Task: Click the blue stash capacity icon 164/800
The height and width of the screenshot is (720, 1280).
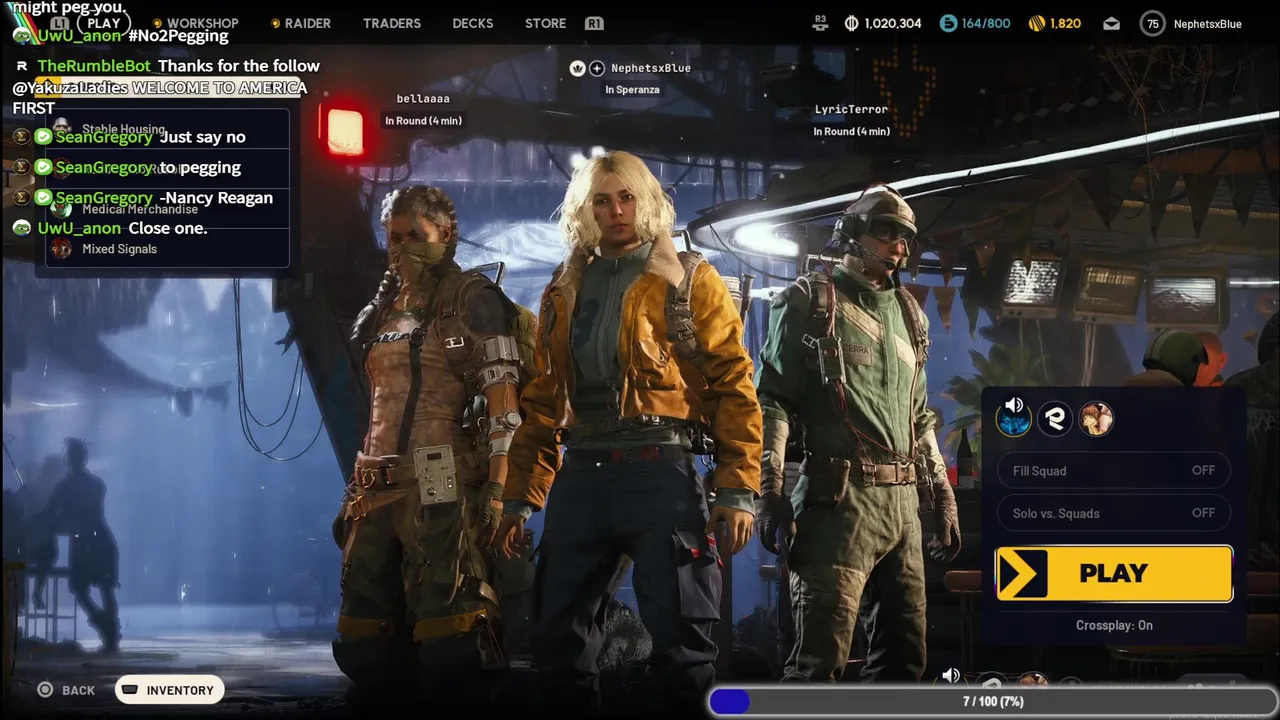Action: (x=948, y=23)
